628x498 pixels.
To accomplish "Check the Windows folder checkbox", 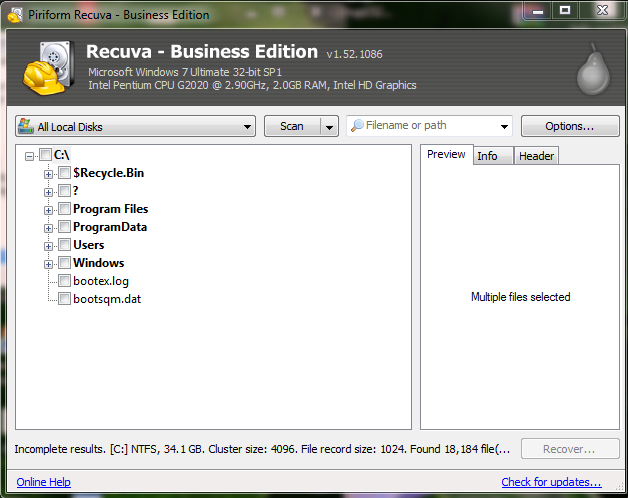I will [64, 262].
